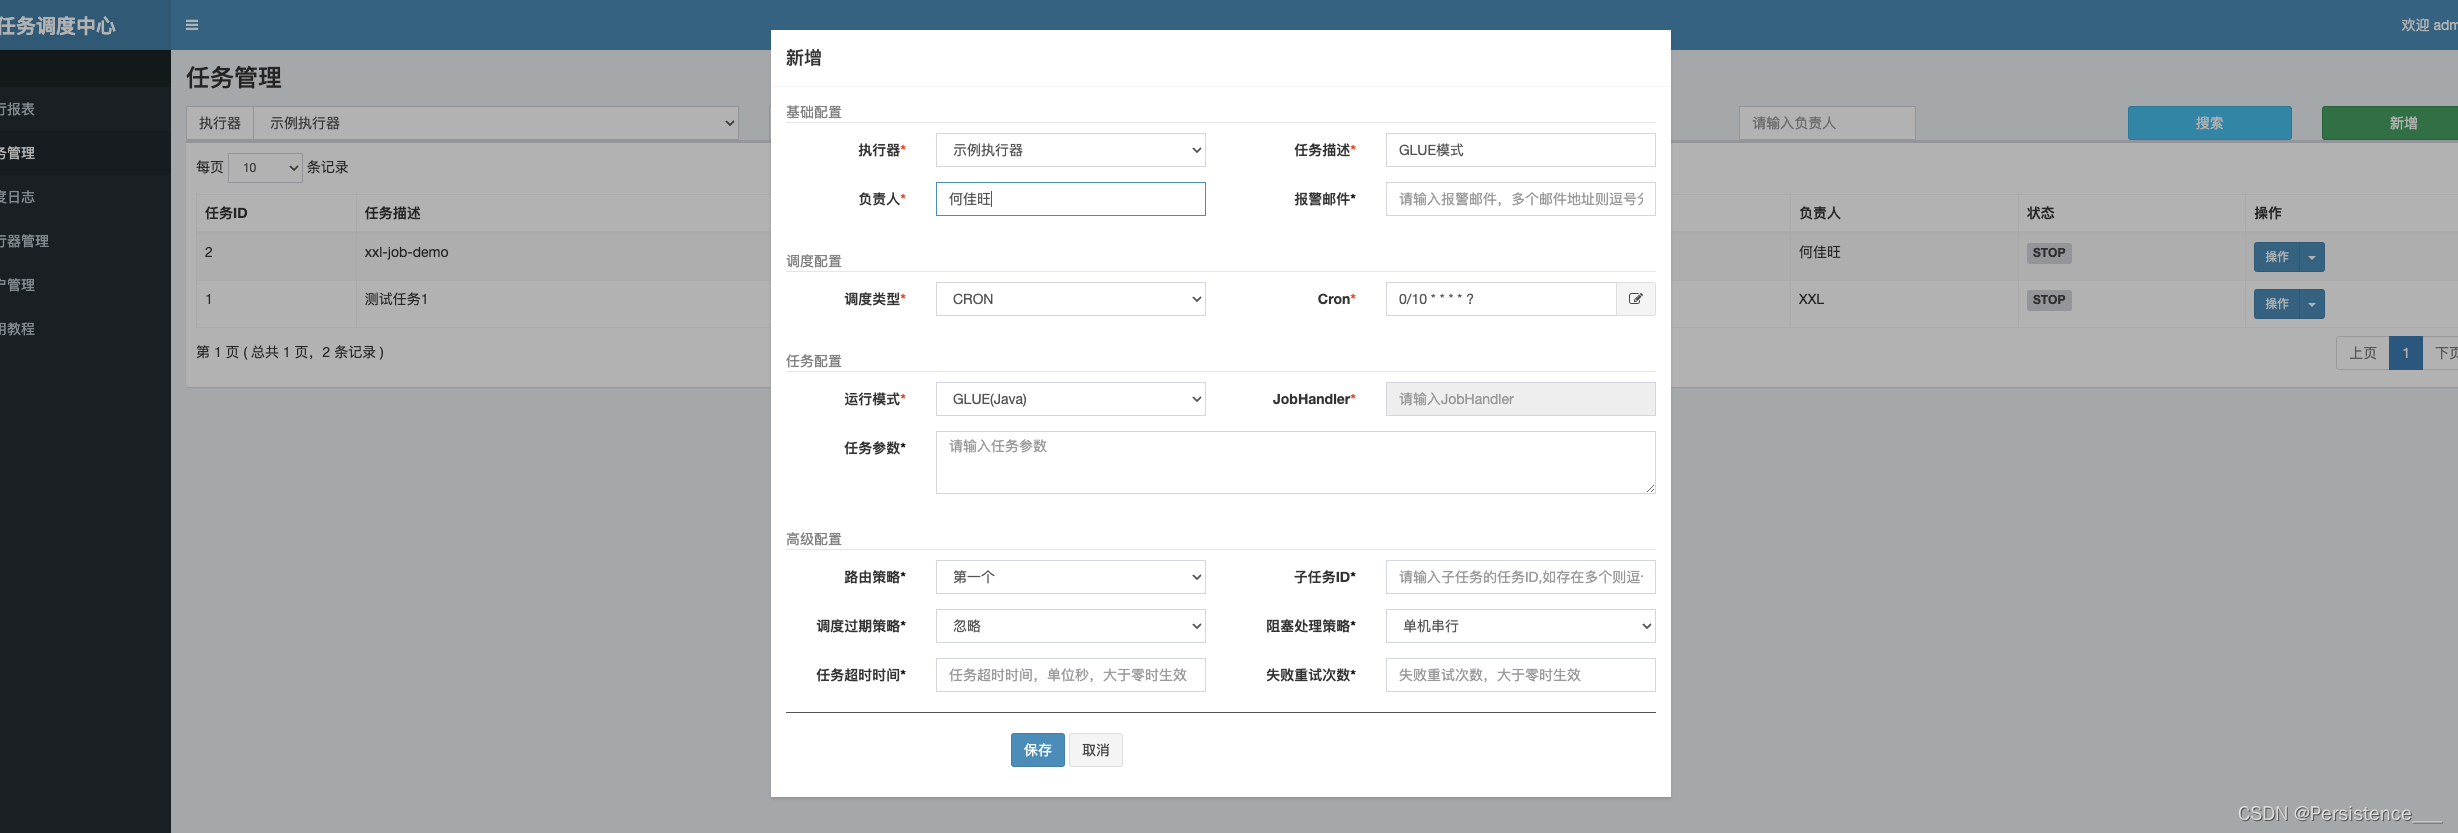The width and height of the screenshot is (2458, 833).
Task: Click the 新增 dialog title
Action: click(x=803, y=58)
